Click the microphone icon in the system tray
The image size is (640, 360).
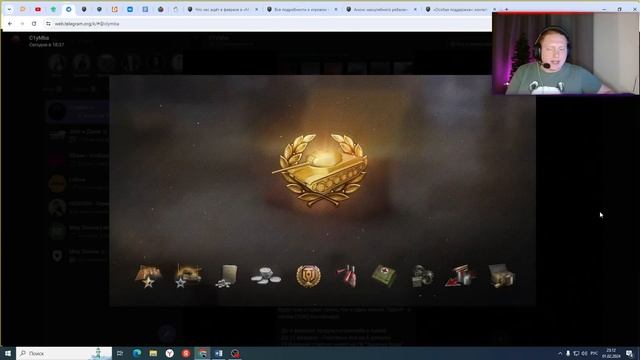click(568, 353)
